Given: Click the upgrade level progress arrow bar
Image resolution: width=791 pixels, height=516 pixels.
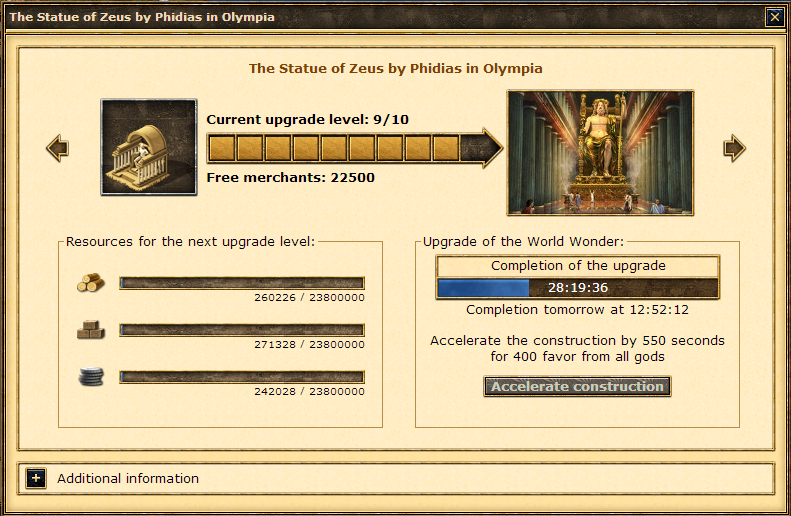Looking at the screenshot, I should pyautogui.click(x=355, y=148).
